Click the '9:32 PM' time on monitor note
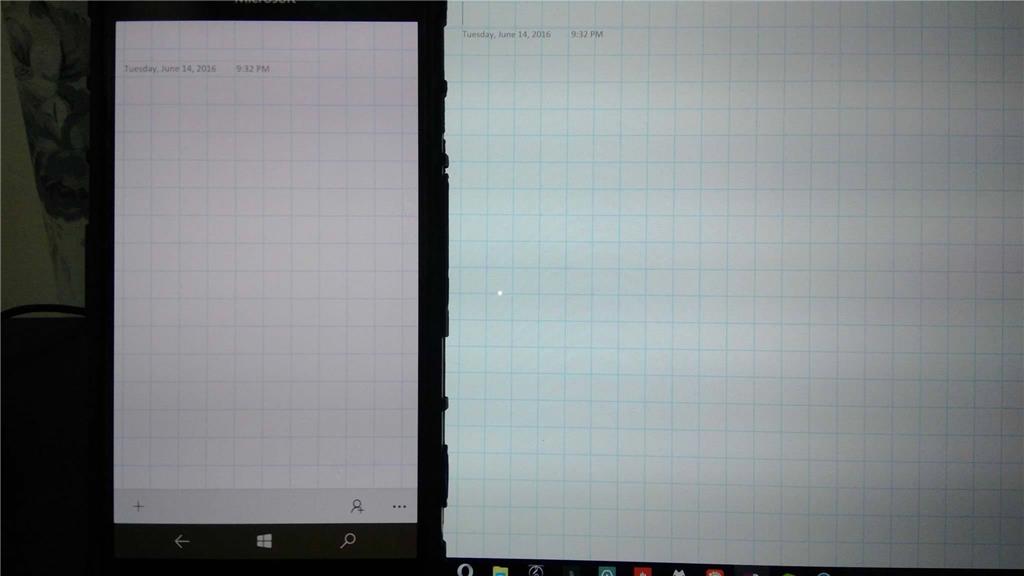The height and width of the screenshot is (576, 1024). [x=586, y=34]
